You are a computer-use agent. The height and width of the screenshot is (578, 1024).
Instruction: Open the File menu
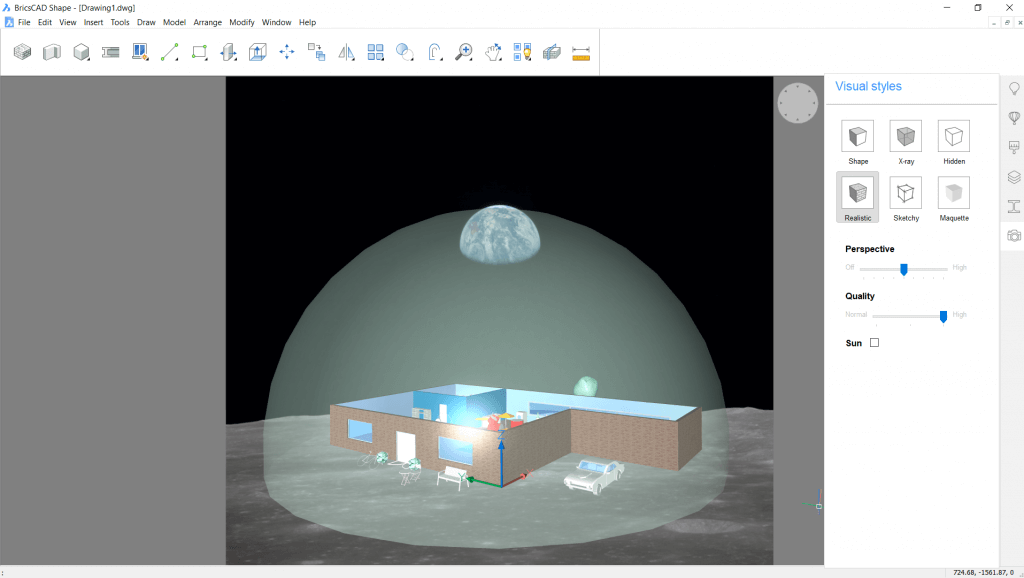click(24, 22)
